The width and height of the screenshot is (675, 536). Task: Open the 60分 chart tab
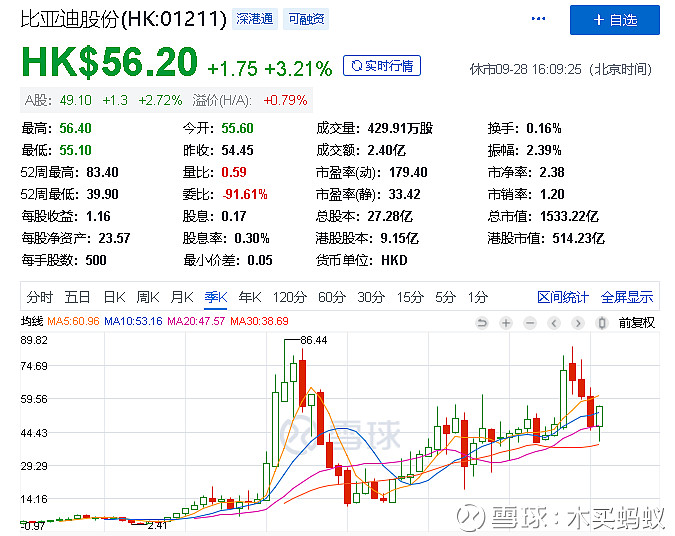[332, 297]
